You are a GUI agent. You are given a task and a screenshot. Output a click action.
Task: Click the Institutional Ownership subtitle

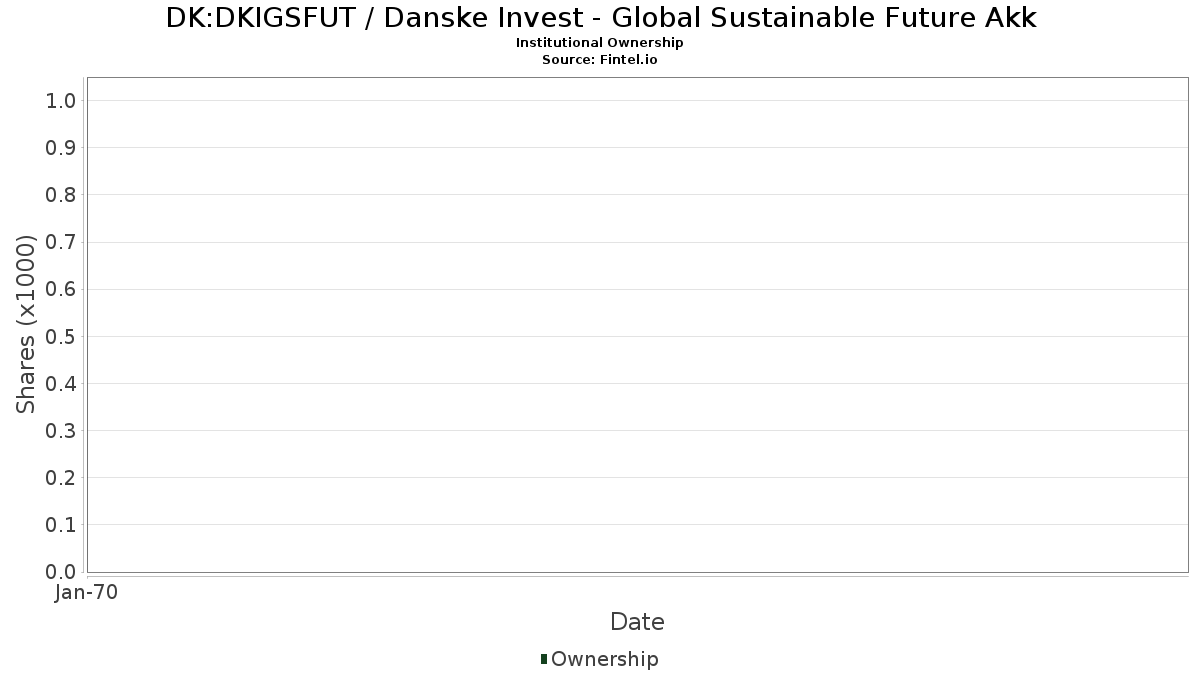click(x=600, y=43)
